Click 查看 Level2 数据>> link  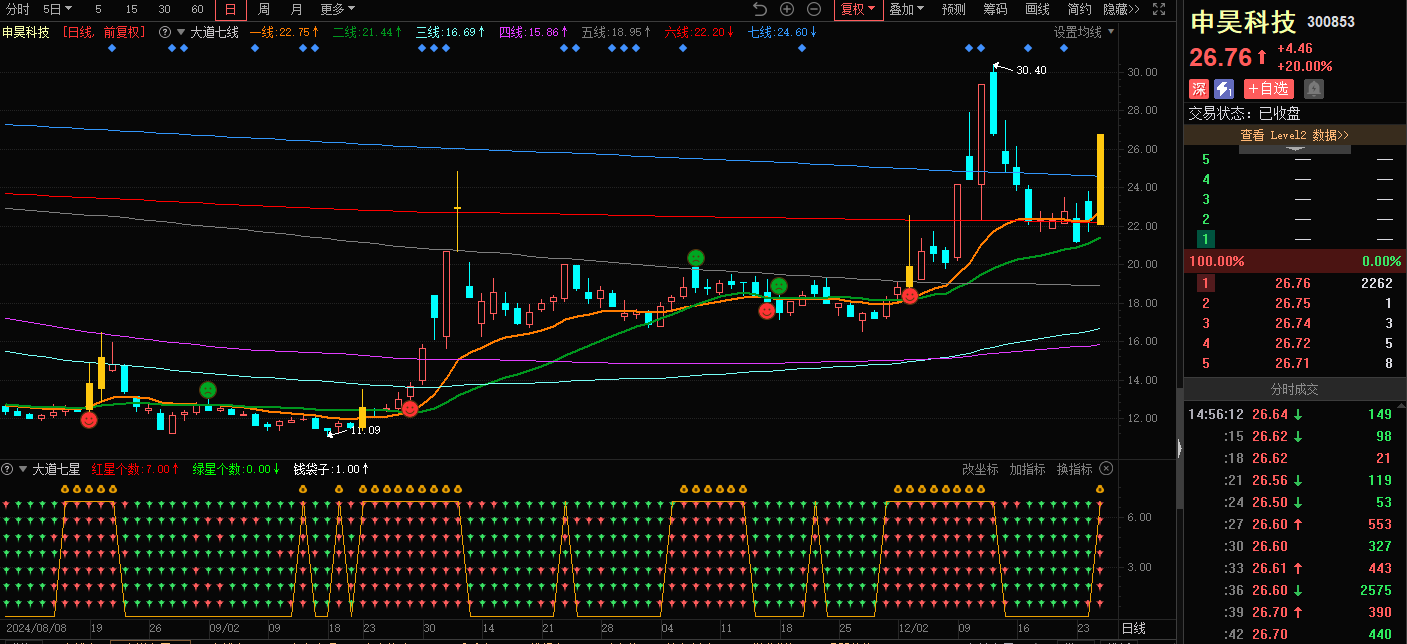pyautogui.click(x=1295, y=135)
